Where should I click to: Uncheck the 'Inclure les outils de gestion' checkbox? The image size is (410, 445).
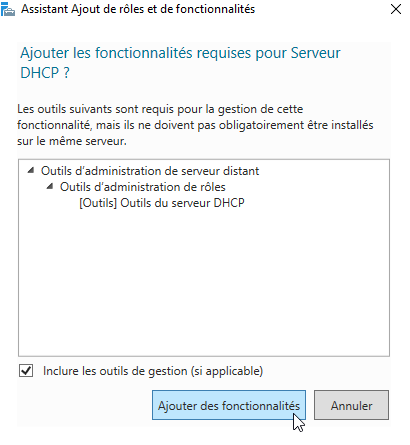point(26,371)
